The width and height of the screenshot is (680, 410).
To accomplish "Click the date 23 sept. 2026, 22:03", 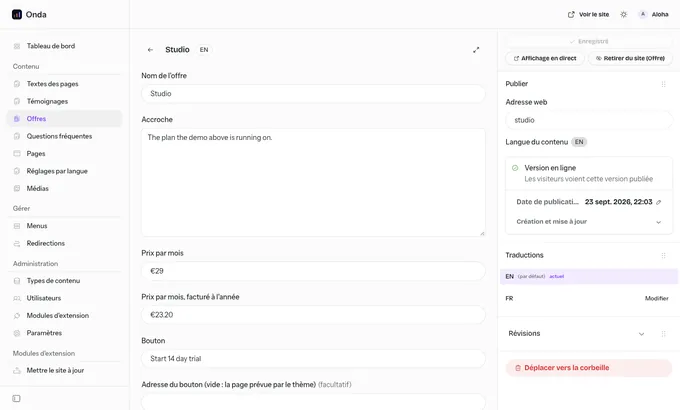I will pos(618,202).
